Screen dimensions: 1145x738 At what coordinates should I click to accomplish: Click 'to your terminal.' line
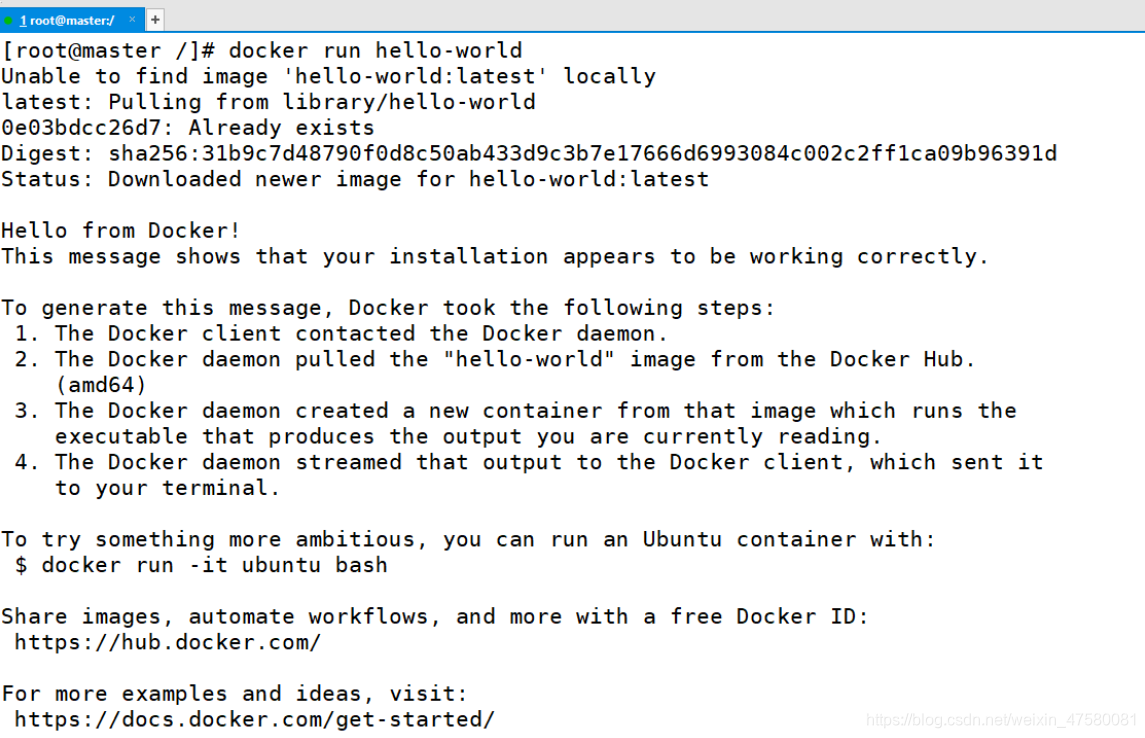tap(167, 488)
